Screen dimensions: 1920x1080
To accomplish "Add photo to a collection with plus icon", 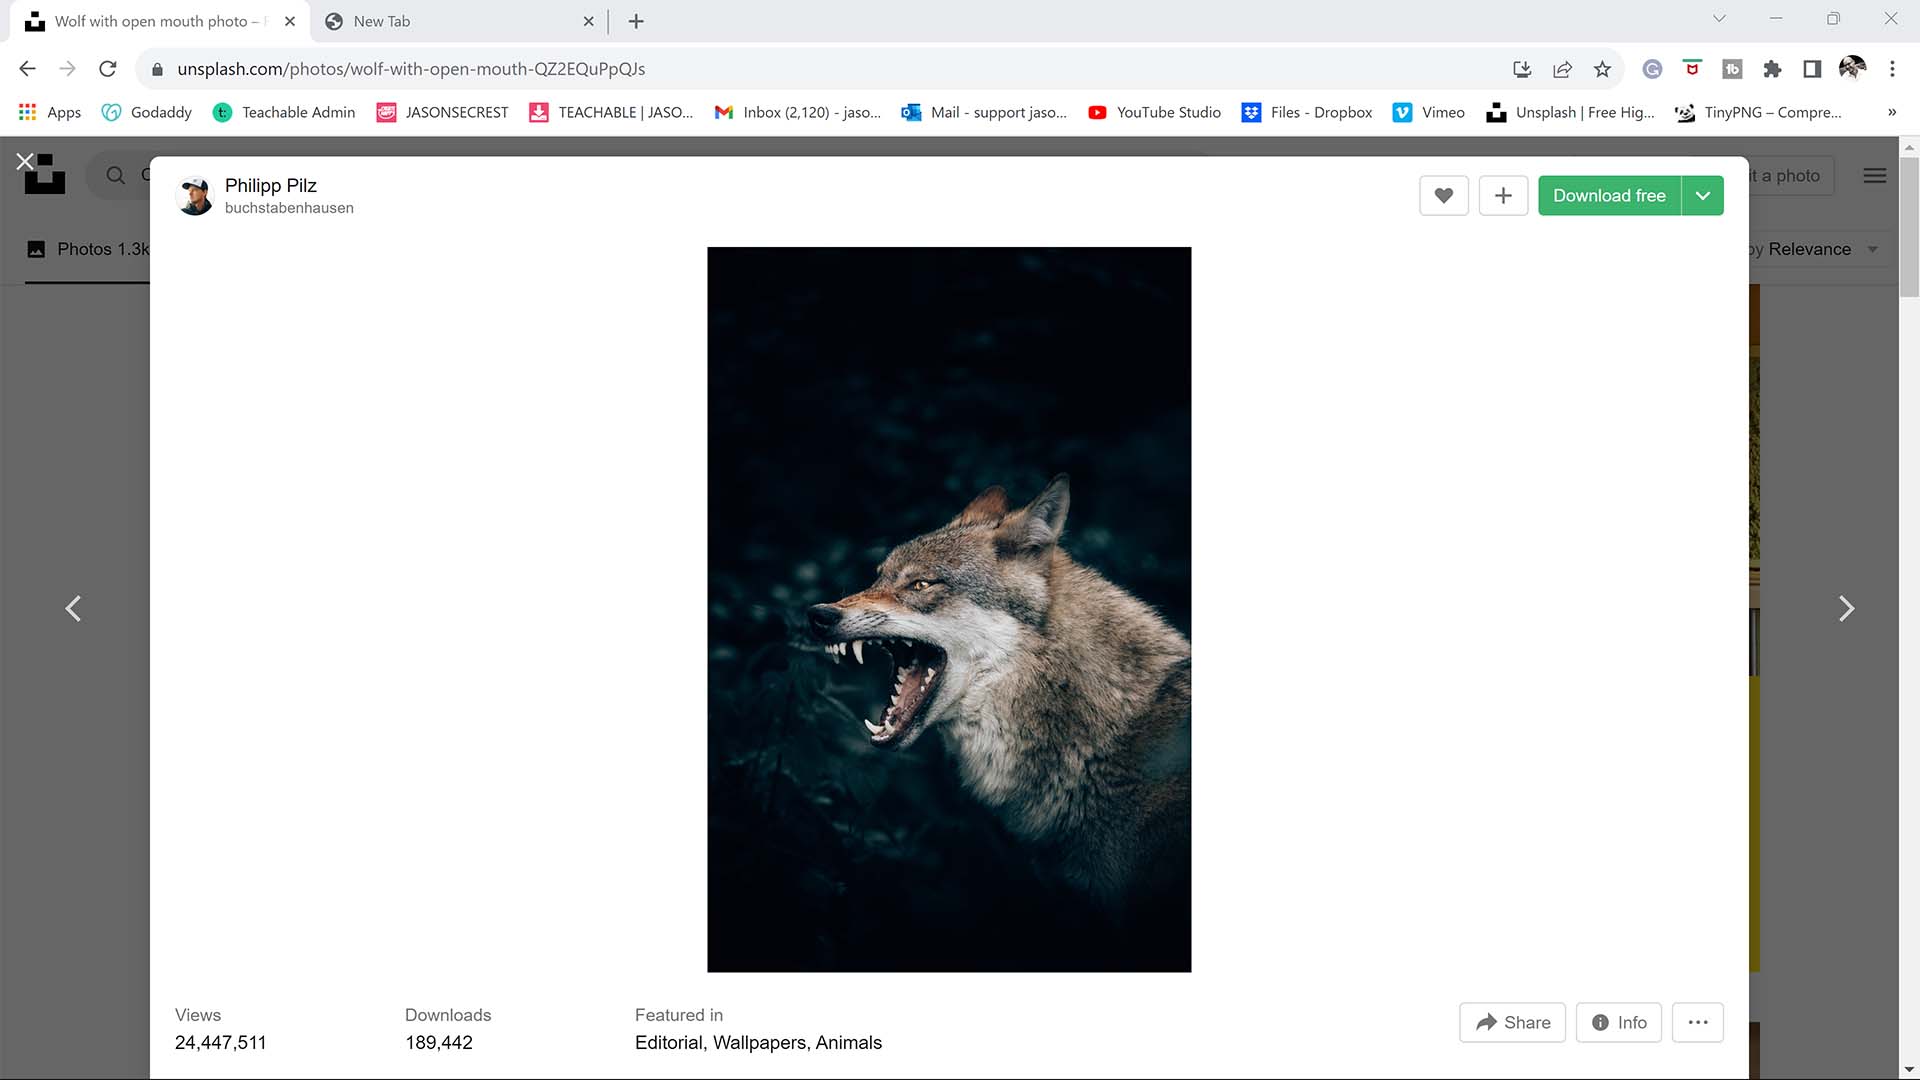I will (x=1503, y=196).
